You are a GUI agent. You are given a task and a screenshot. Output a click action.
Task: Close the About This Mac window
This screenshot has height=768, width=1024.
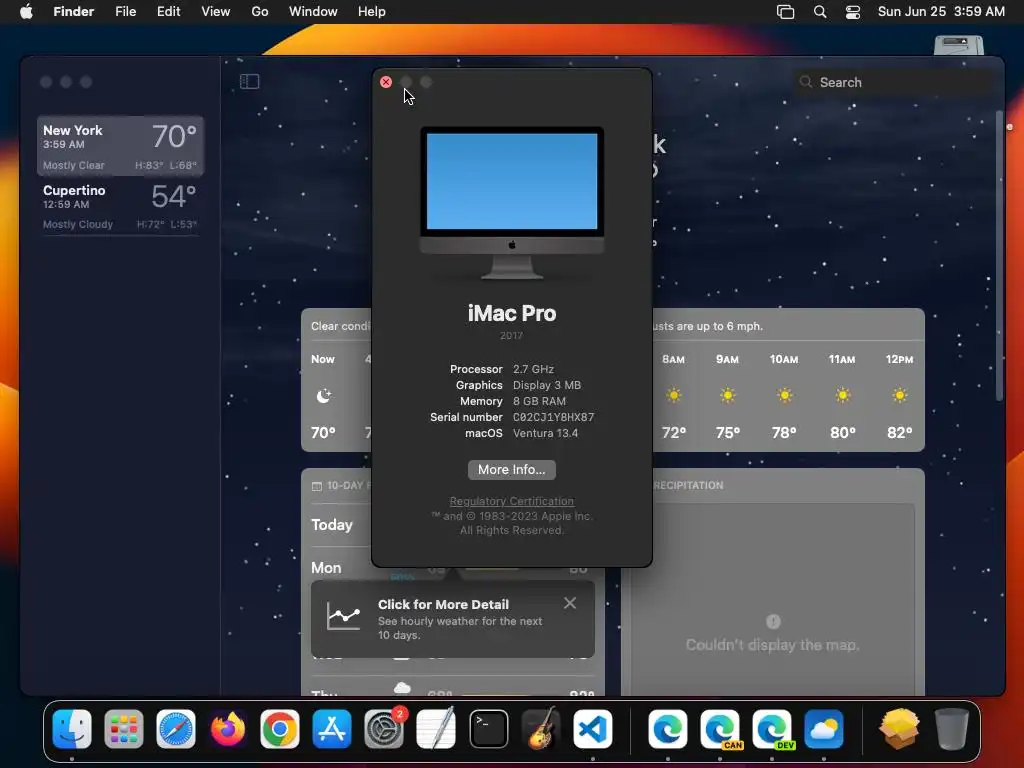click(x=386, y=82)
